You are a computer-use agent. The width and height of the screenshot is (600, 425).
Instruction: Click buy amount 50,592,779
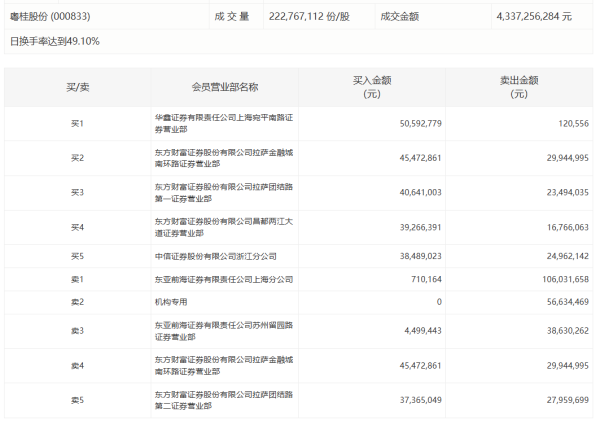click(421, 124)
